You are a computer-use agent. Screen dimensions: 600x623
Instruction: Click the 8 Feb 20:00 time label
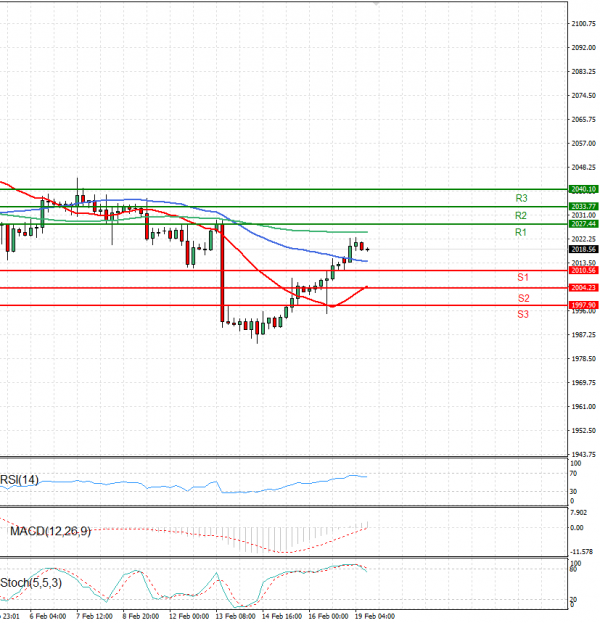(x=141, y=616)
